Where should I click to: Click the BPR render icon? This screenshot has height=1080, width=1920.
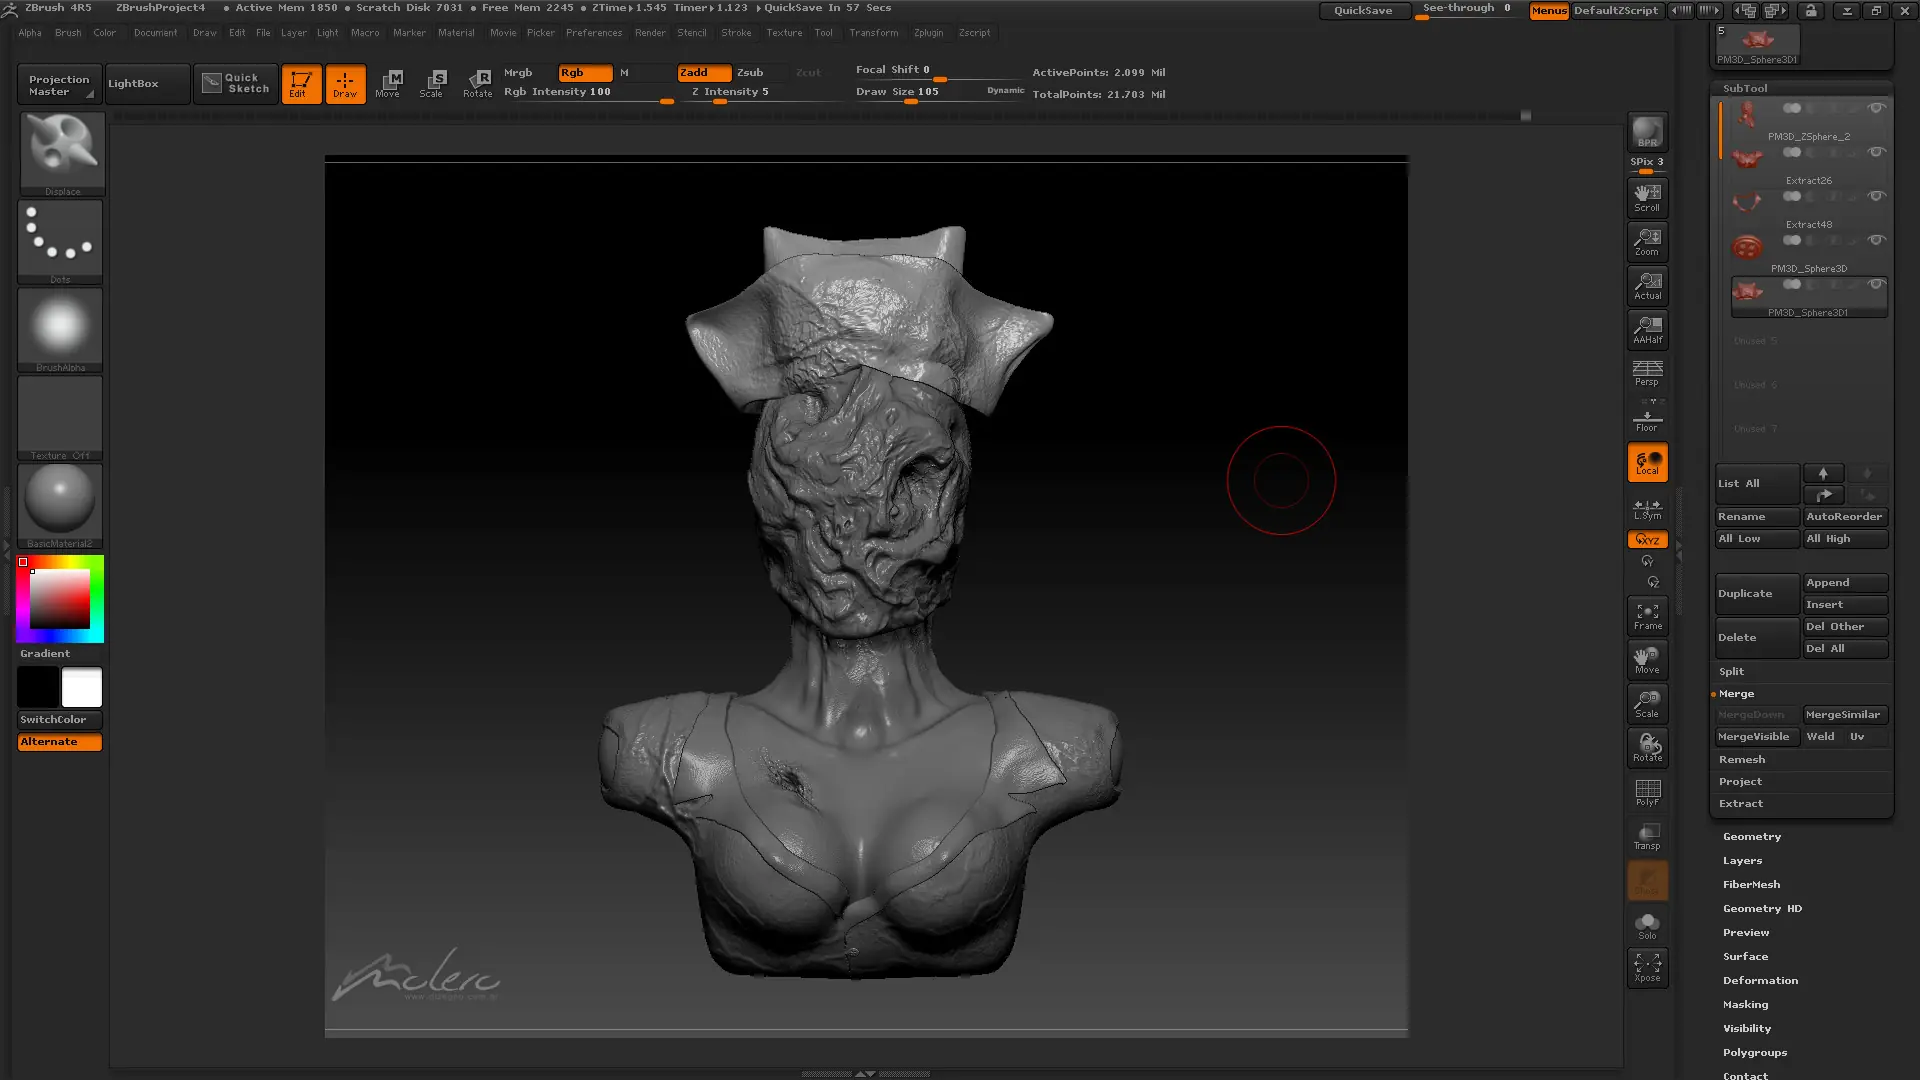pos(1647,132)
